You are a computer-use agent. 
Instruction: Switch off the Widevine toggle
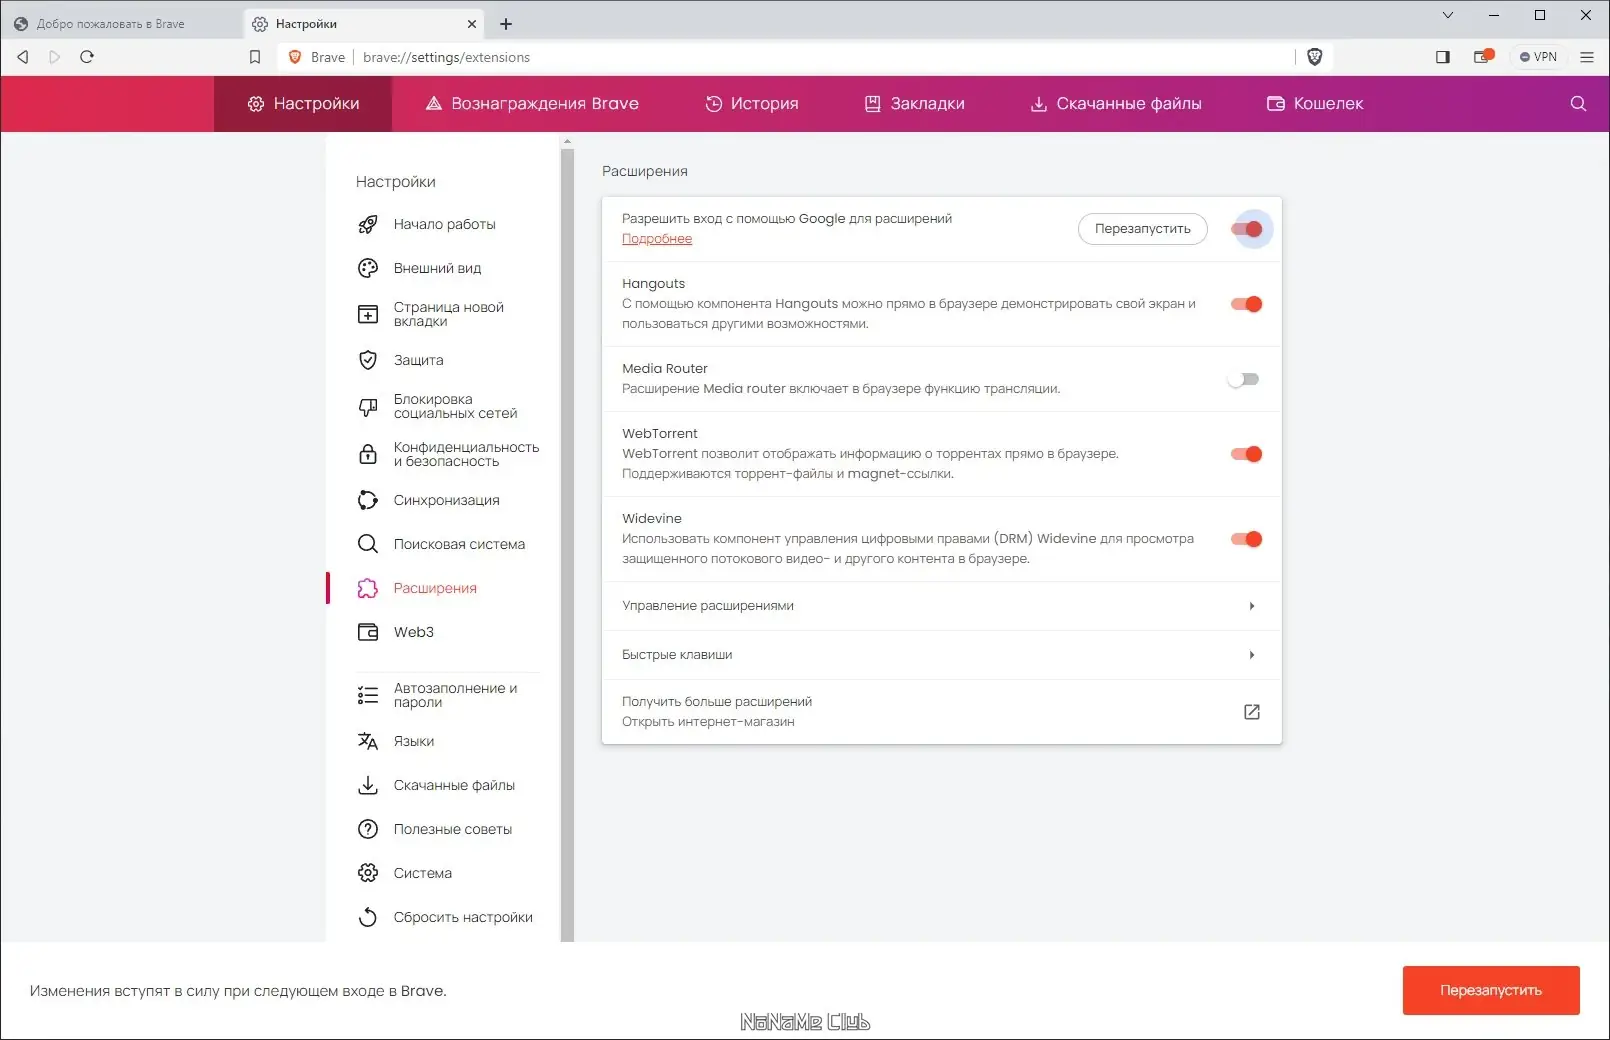click(1247, 539)
